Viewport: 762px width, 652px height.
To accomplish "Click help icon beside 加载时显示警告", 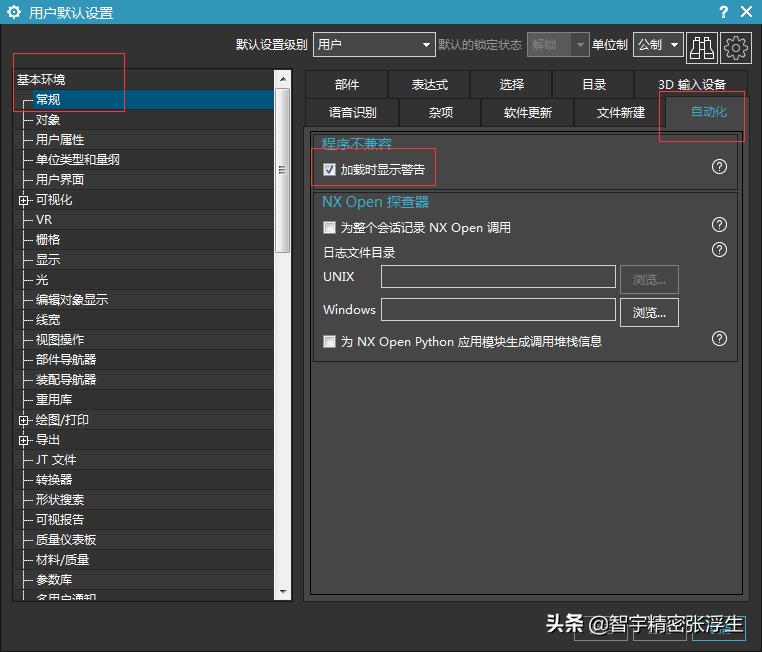I will pos(719,167).
